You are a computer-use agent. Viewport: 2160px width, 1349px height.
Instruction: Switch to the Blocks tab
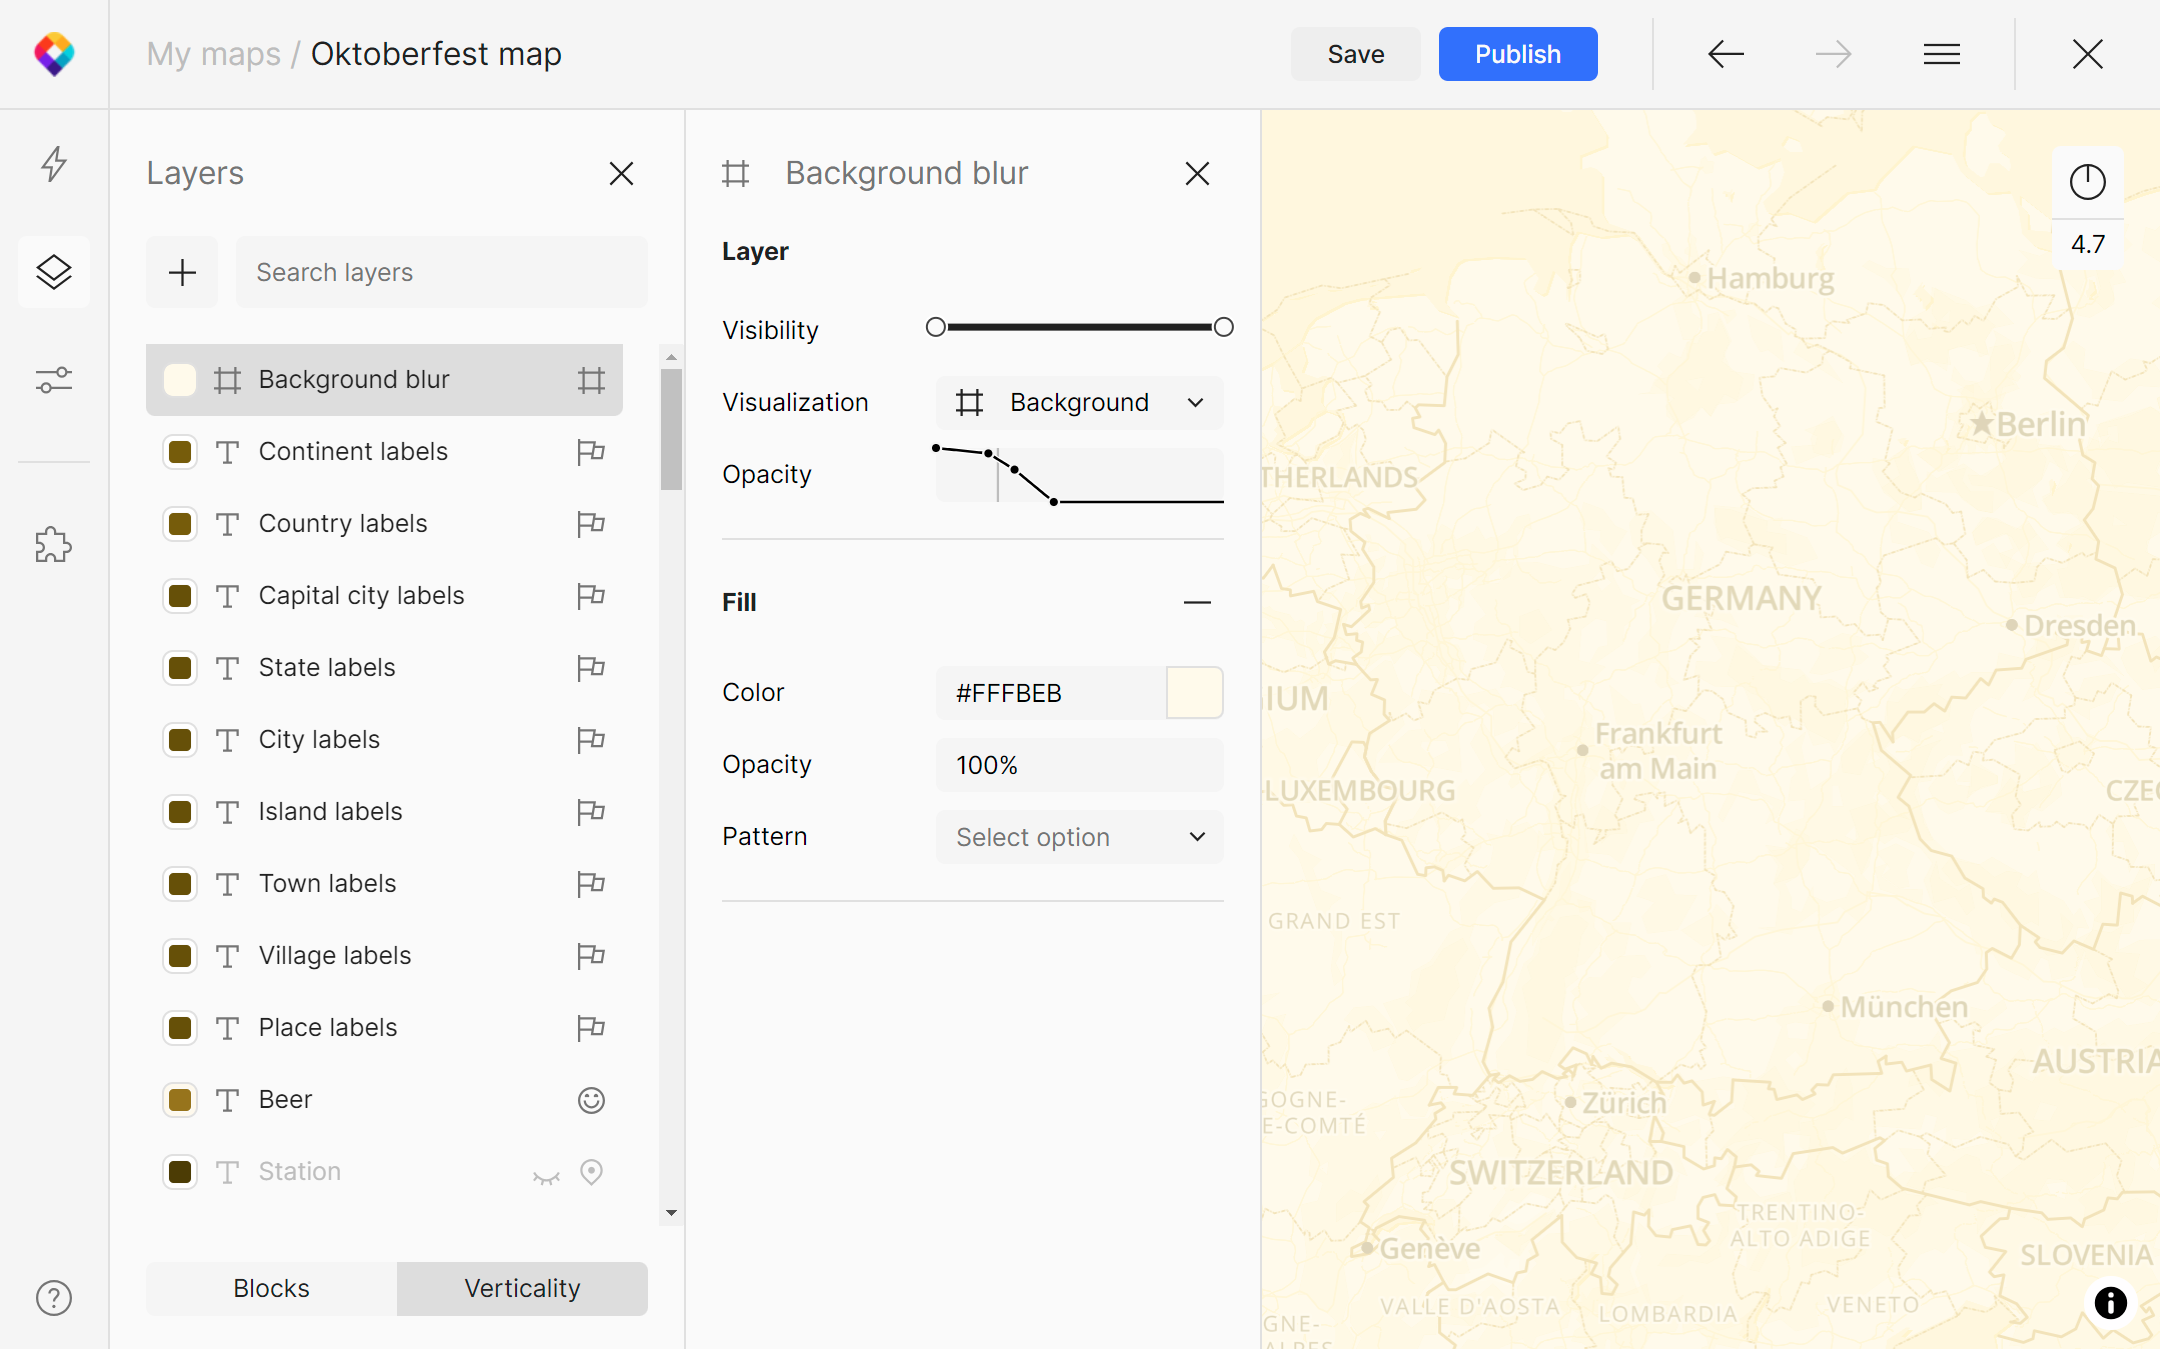tap(271, 1288)
